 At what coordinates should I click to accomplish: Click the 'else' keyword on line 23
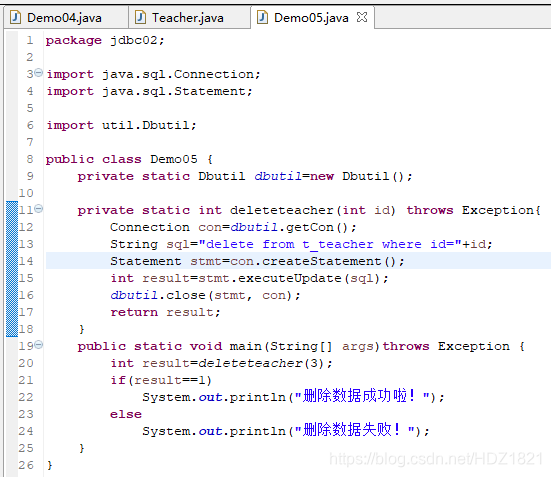(x=126, y=414)
